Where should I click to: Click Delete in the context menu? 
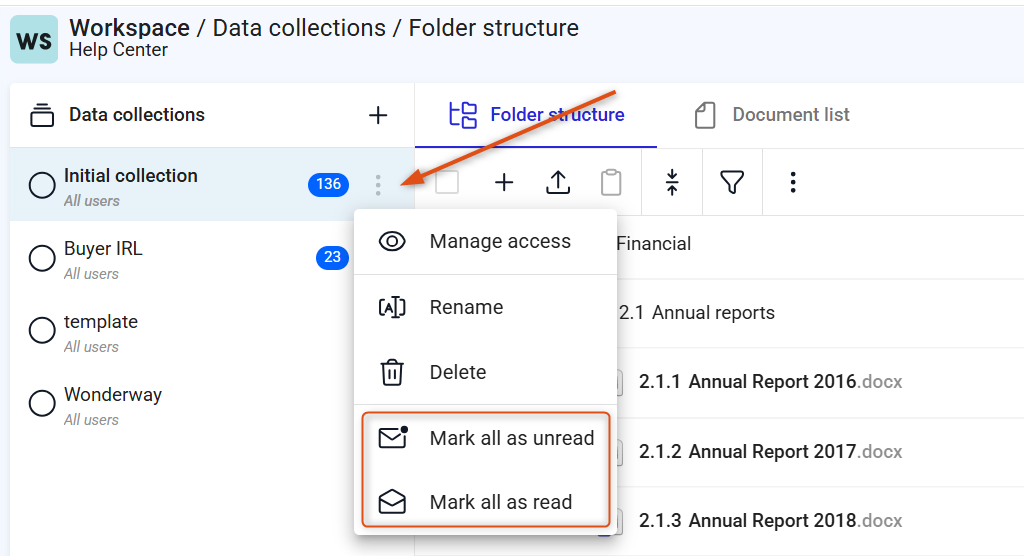[485, 372]
